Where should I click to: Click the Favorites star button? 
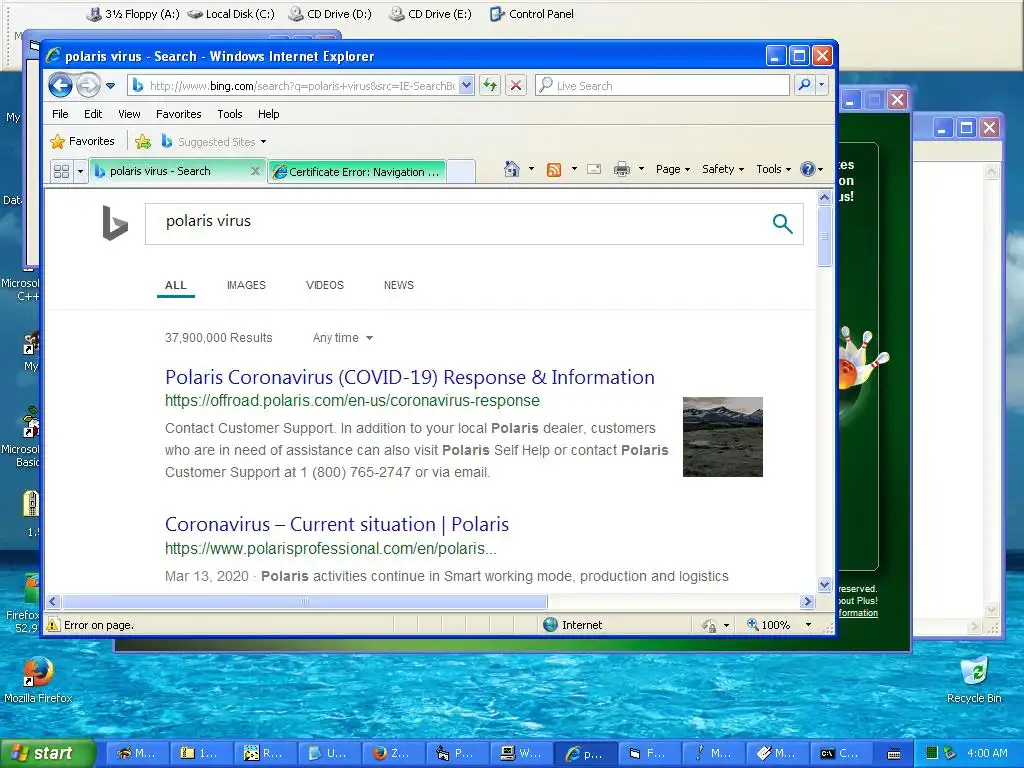click(82, 141)
